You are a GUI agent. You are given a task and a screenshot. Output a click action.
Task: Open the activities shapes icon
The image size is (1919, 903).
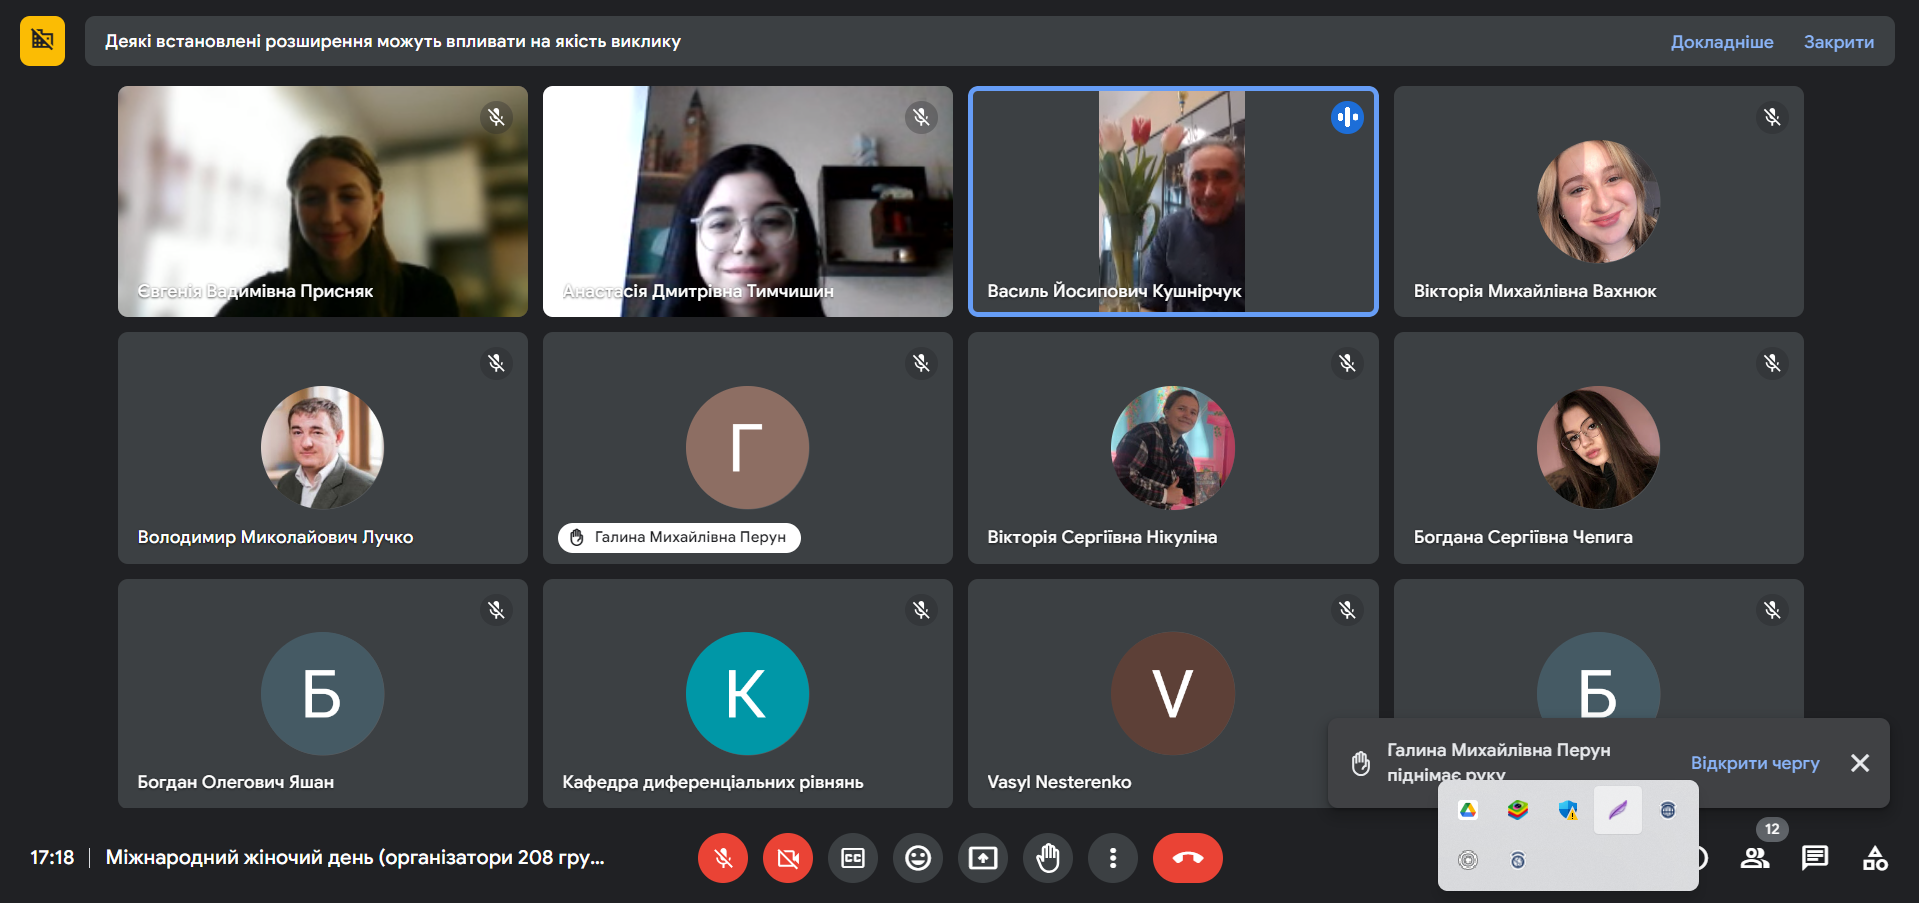1875,858
